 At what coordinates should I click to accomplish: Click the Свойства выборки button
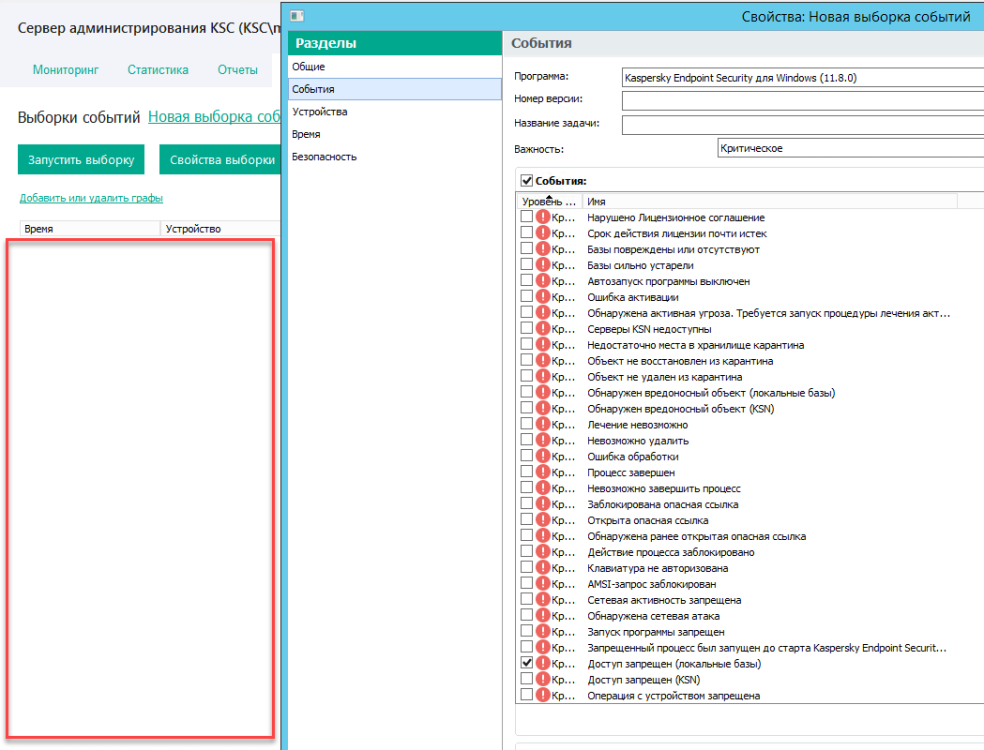pyautogui.click(x=222, y=159)
